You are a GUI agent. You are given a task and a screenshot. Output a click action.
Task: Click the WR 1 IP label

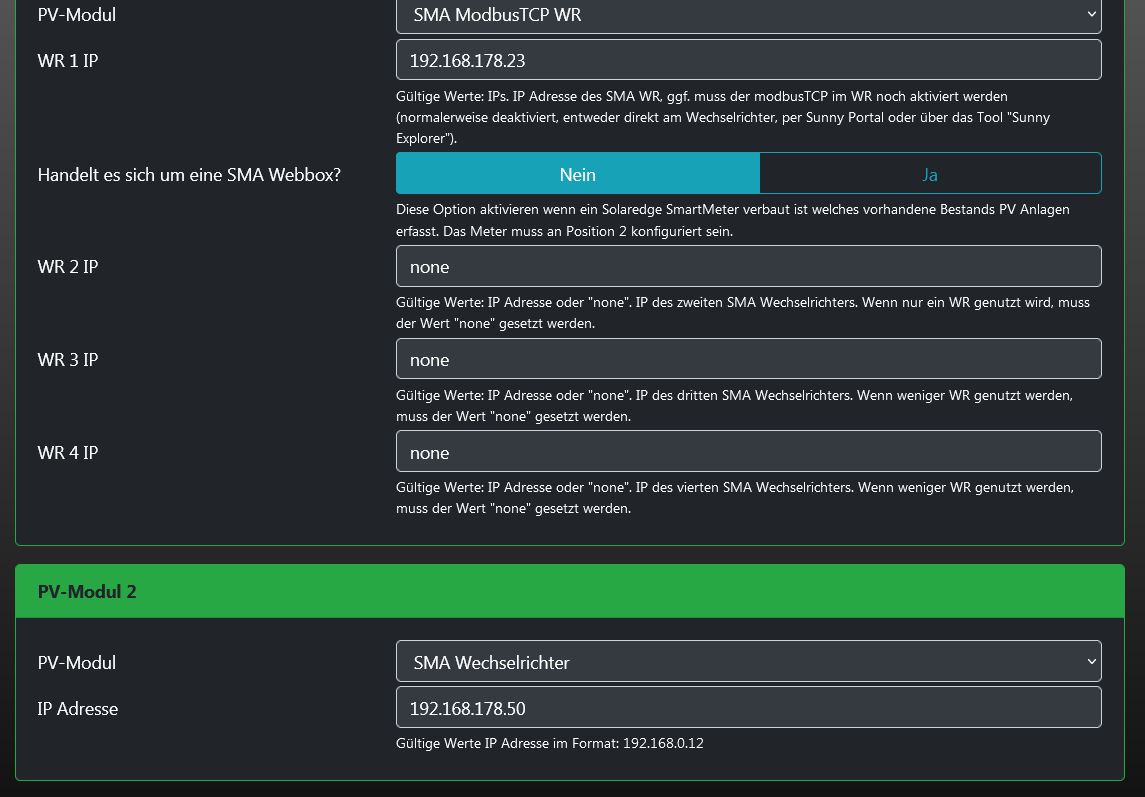(68, 61)
